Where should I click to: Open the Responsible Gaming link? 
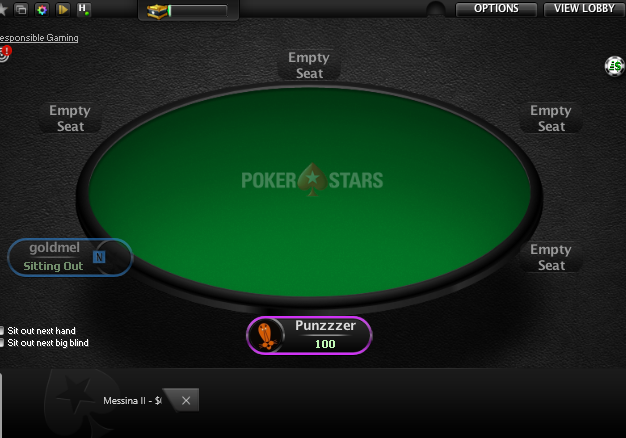pyautogui.click(x=39, y=38)
